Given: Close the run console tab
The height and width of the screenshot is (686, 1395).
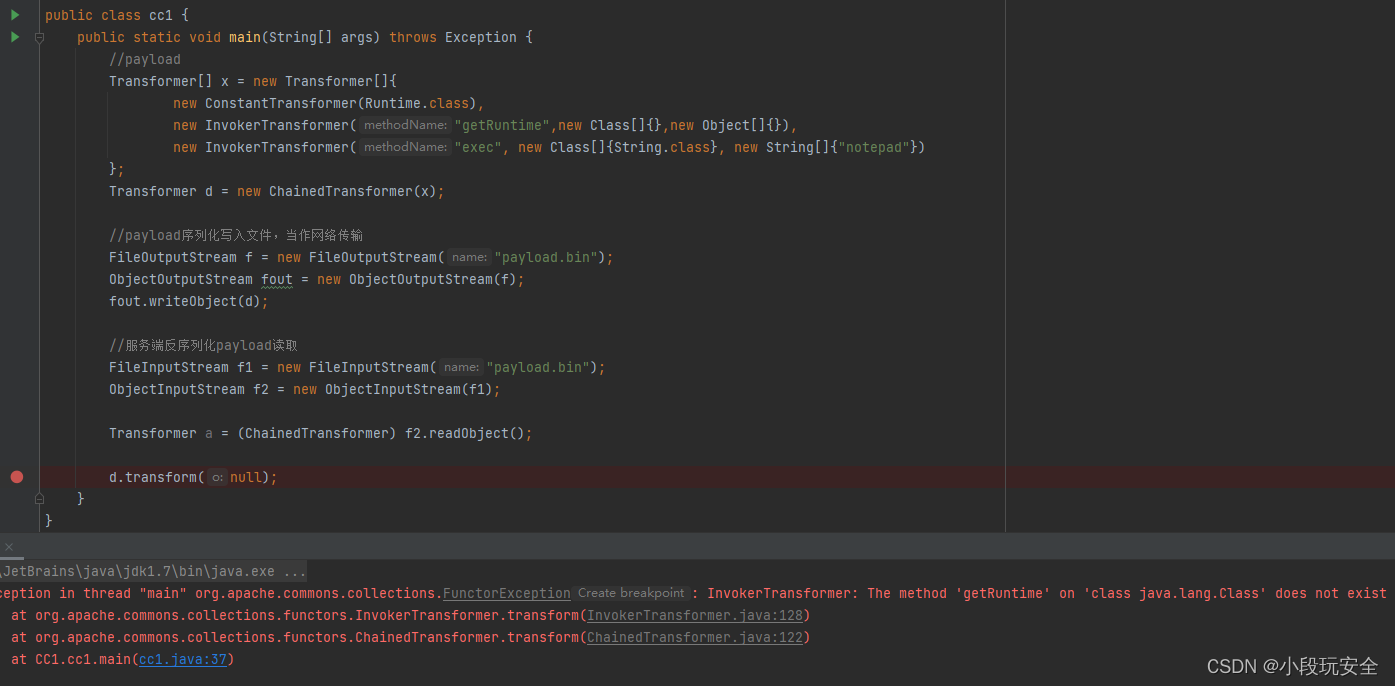Looking at the screenshot, I should [x=9, y=547].
